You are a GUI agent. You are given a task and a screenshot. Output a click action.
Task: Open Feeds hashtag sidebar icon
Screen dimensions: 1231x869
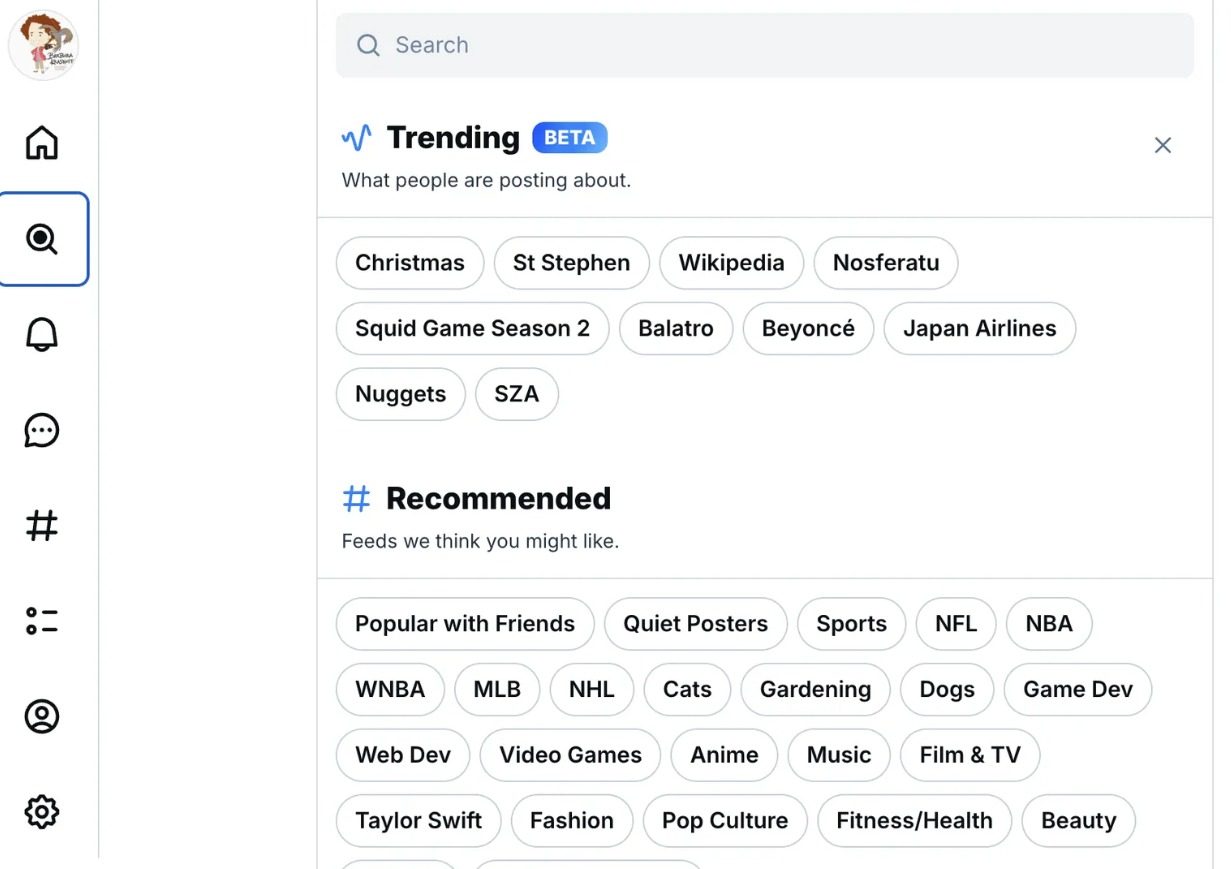tap(42, 525)
